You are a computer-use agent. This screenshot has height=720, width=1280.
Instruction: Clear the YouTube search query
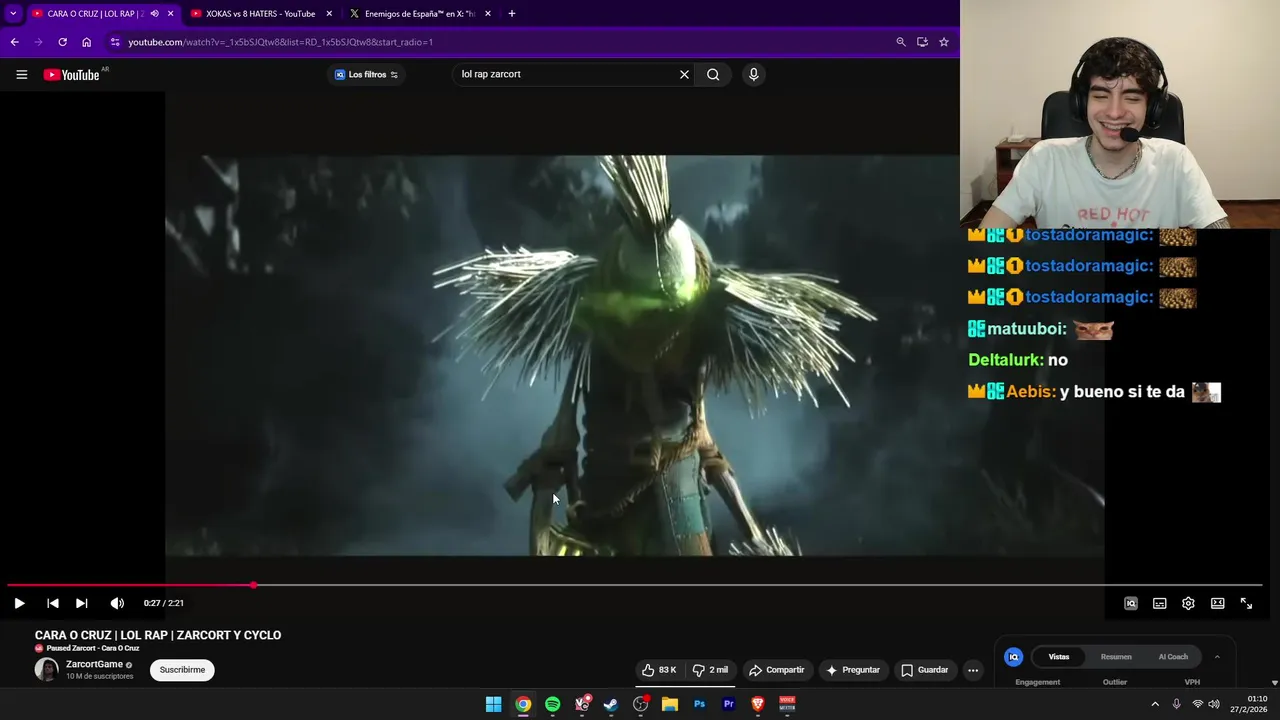(684, 74)
